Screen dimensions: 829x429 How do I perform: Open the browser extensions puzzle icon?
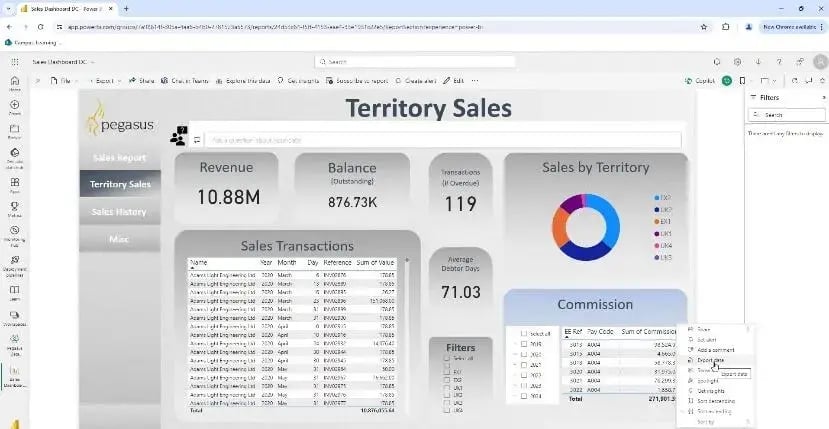click(x=725, y=26)
